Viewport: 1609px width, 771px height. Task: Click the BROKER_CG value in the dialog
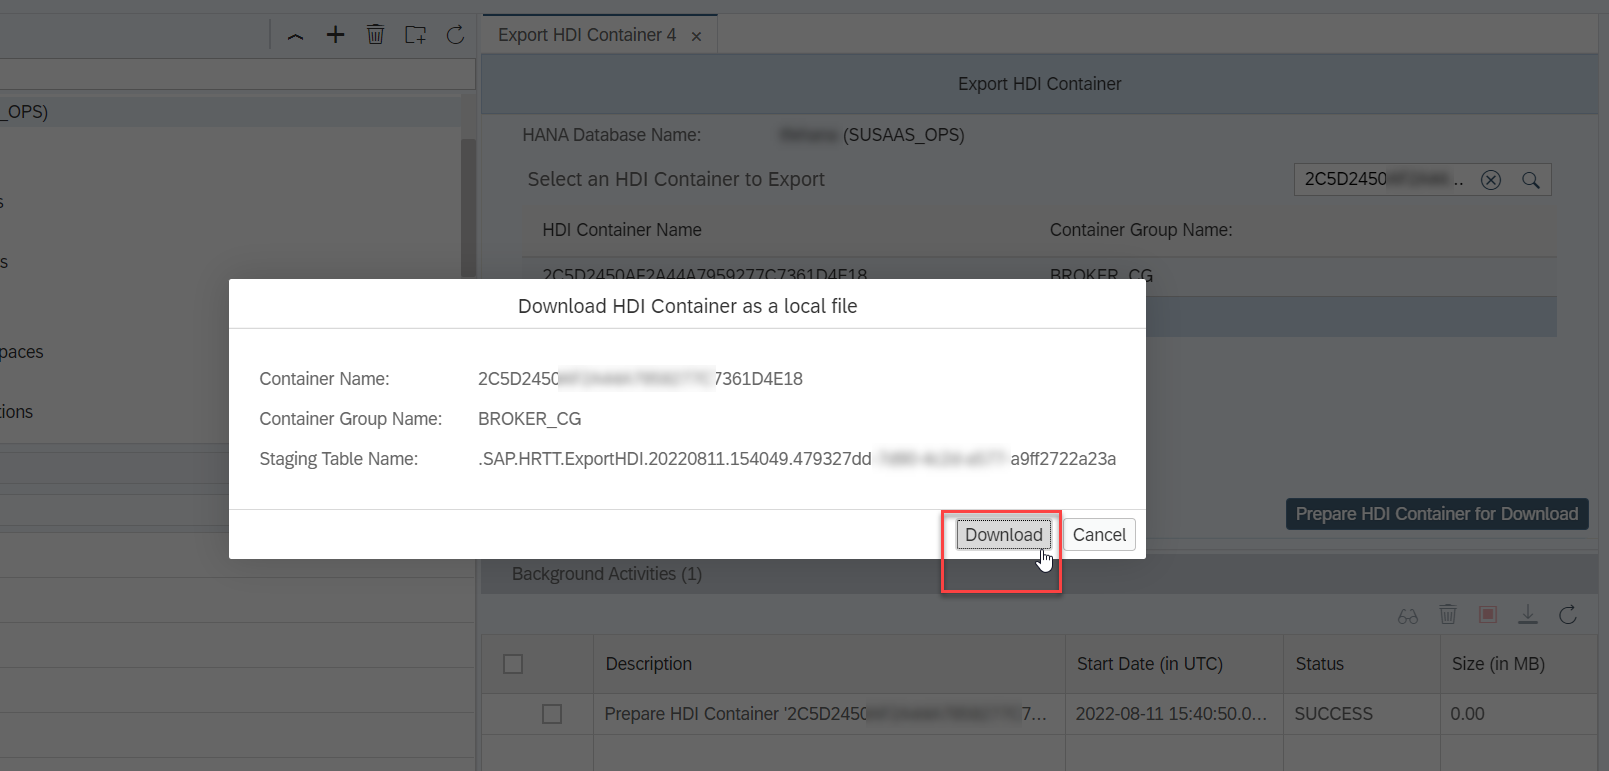(529, 419)
